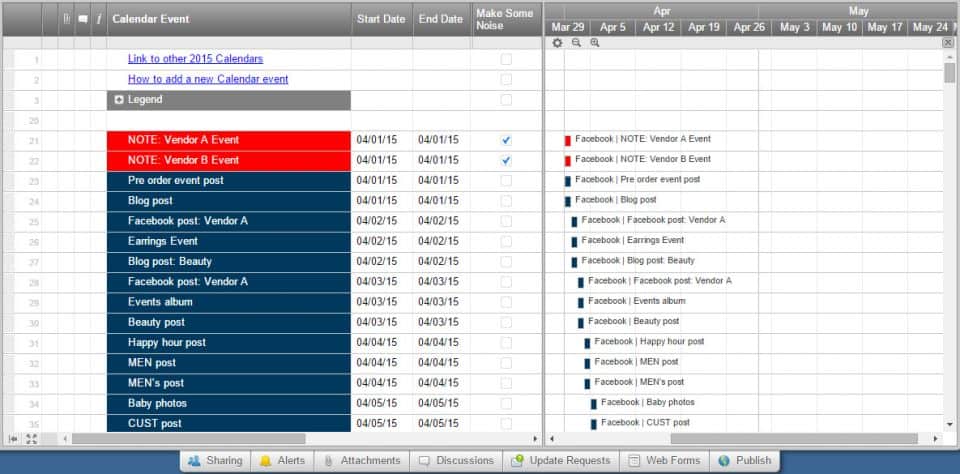Select the Start Date cell of Beauty post
960x474 pixels.
tap(381, 322)
